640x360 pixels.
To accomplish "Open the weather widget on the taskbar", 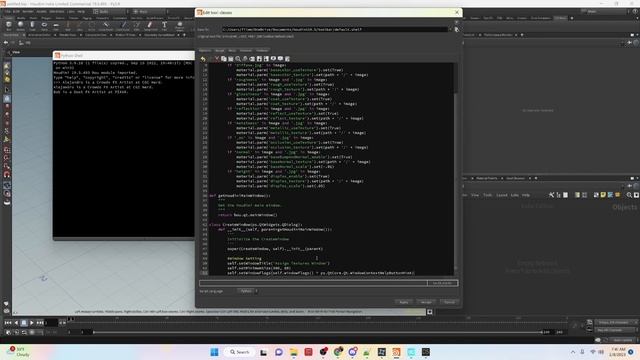I will (x=19, y=351).
